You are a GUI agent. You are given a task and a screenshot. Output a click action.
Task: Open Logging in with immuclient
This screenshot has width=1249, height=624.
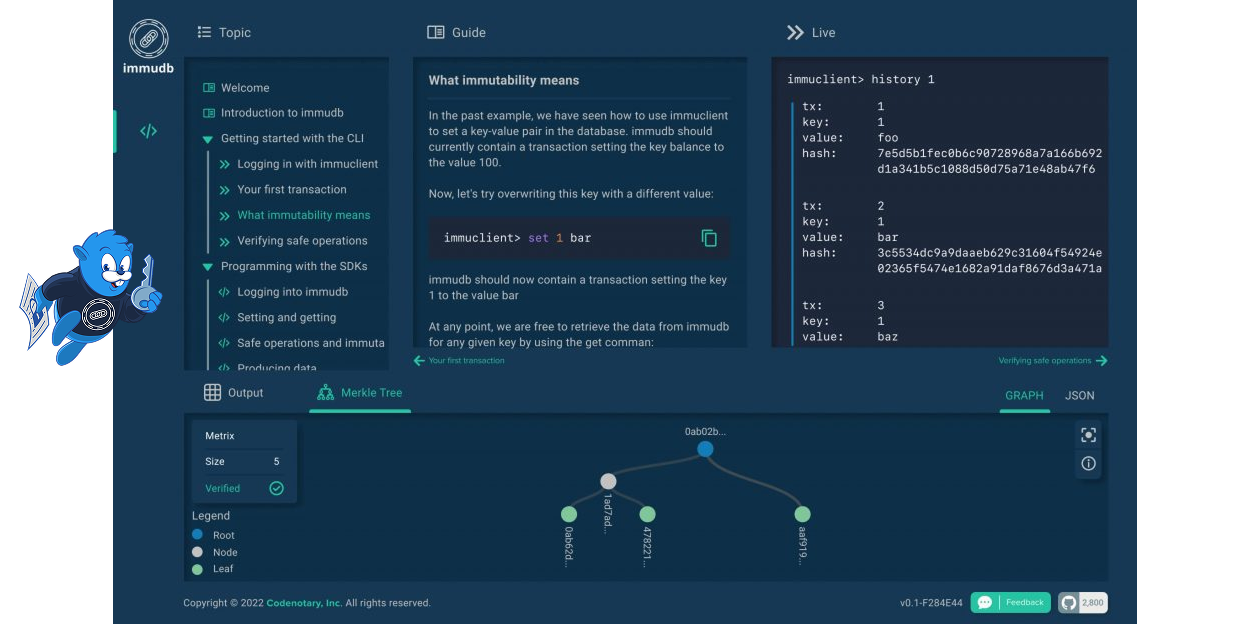tap(308, 164)
